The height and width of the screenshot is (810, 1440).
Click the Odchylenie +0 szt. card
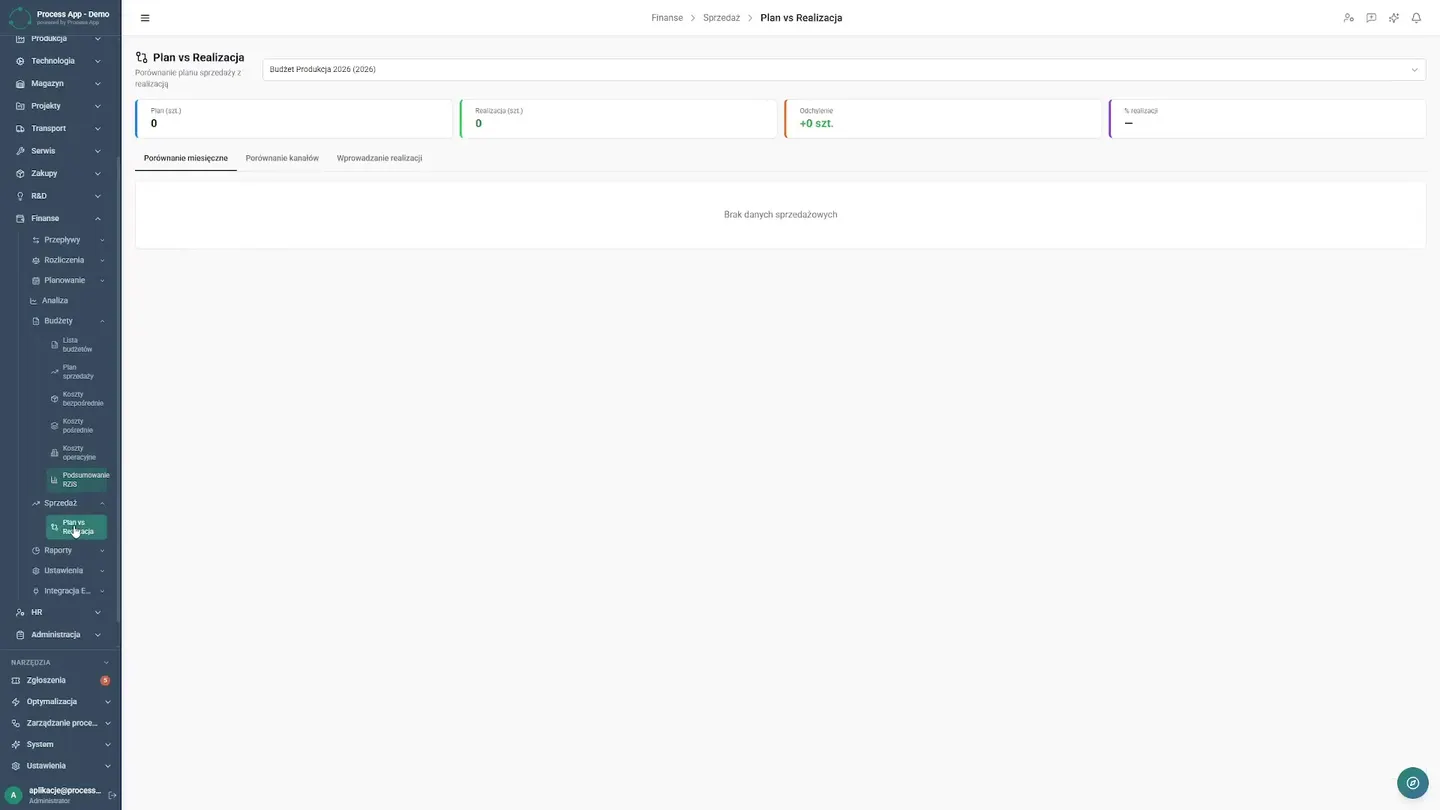(943, 119)
